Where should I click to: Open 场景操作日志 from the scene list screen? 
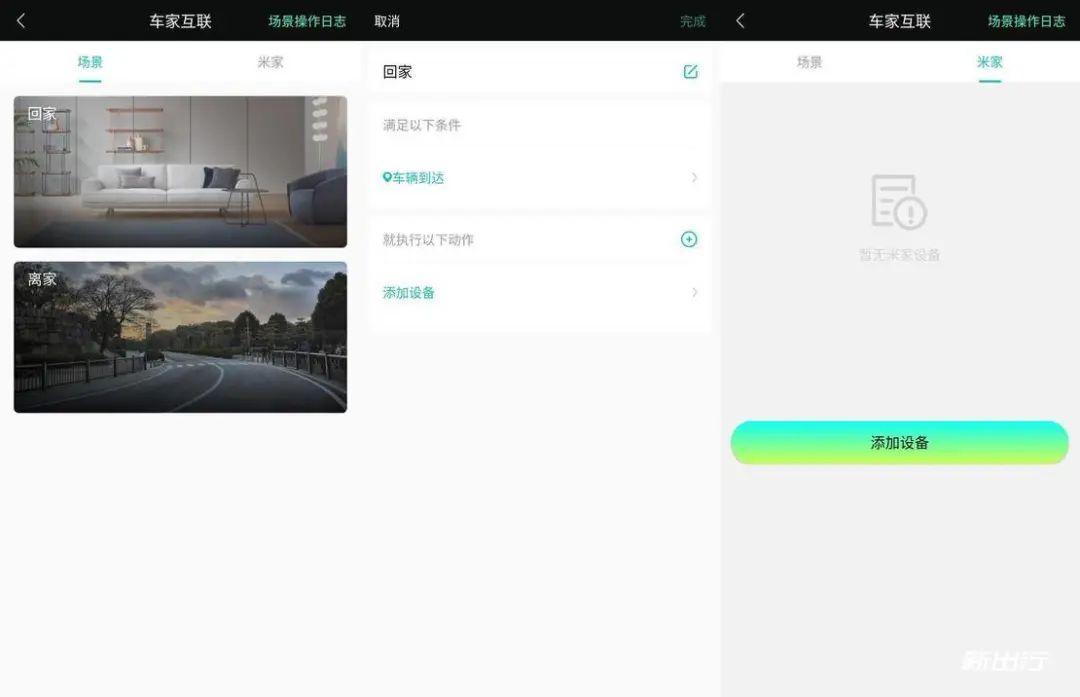pyautogui.click(x=306, y=21)
